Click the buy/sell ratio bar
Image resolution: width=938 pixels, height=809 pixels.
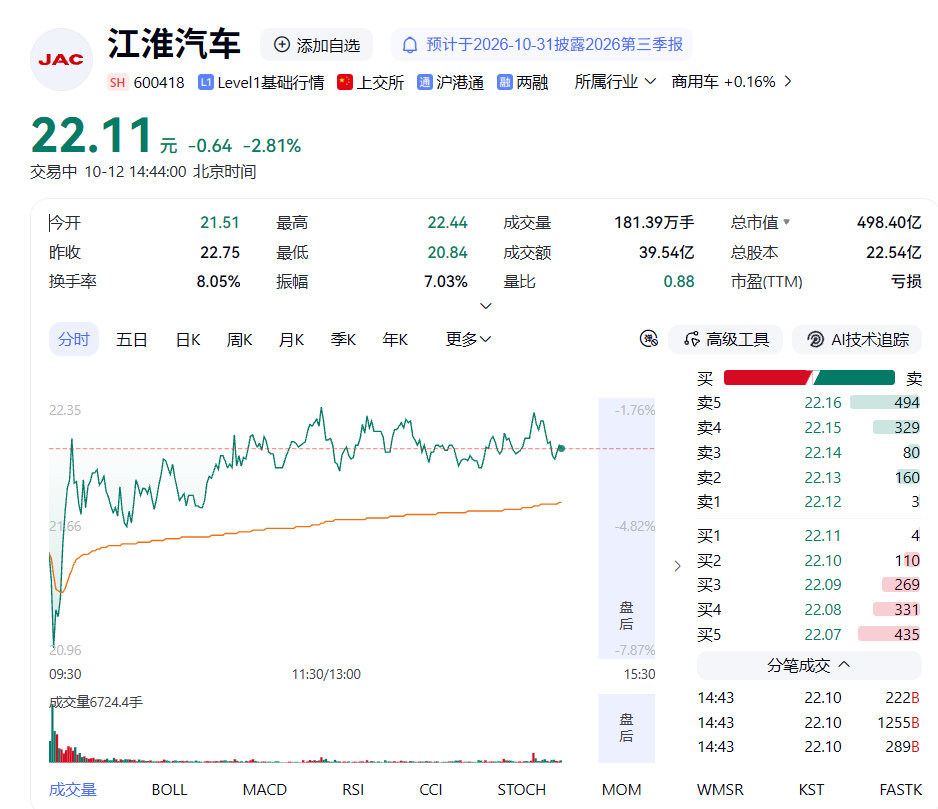809,378
